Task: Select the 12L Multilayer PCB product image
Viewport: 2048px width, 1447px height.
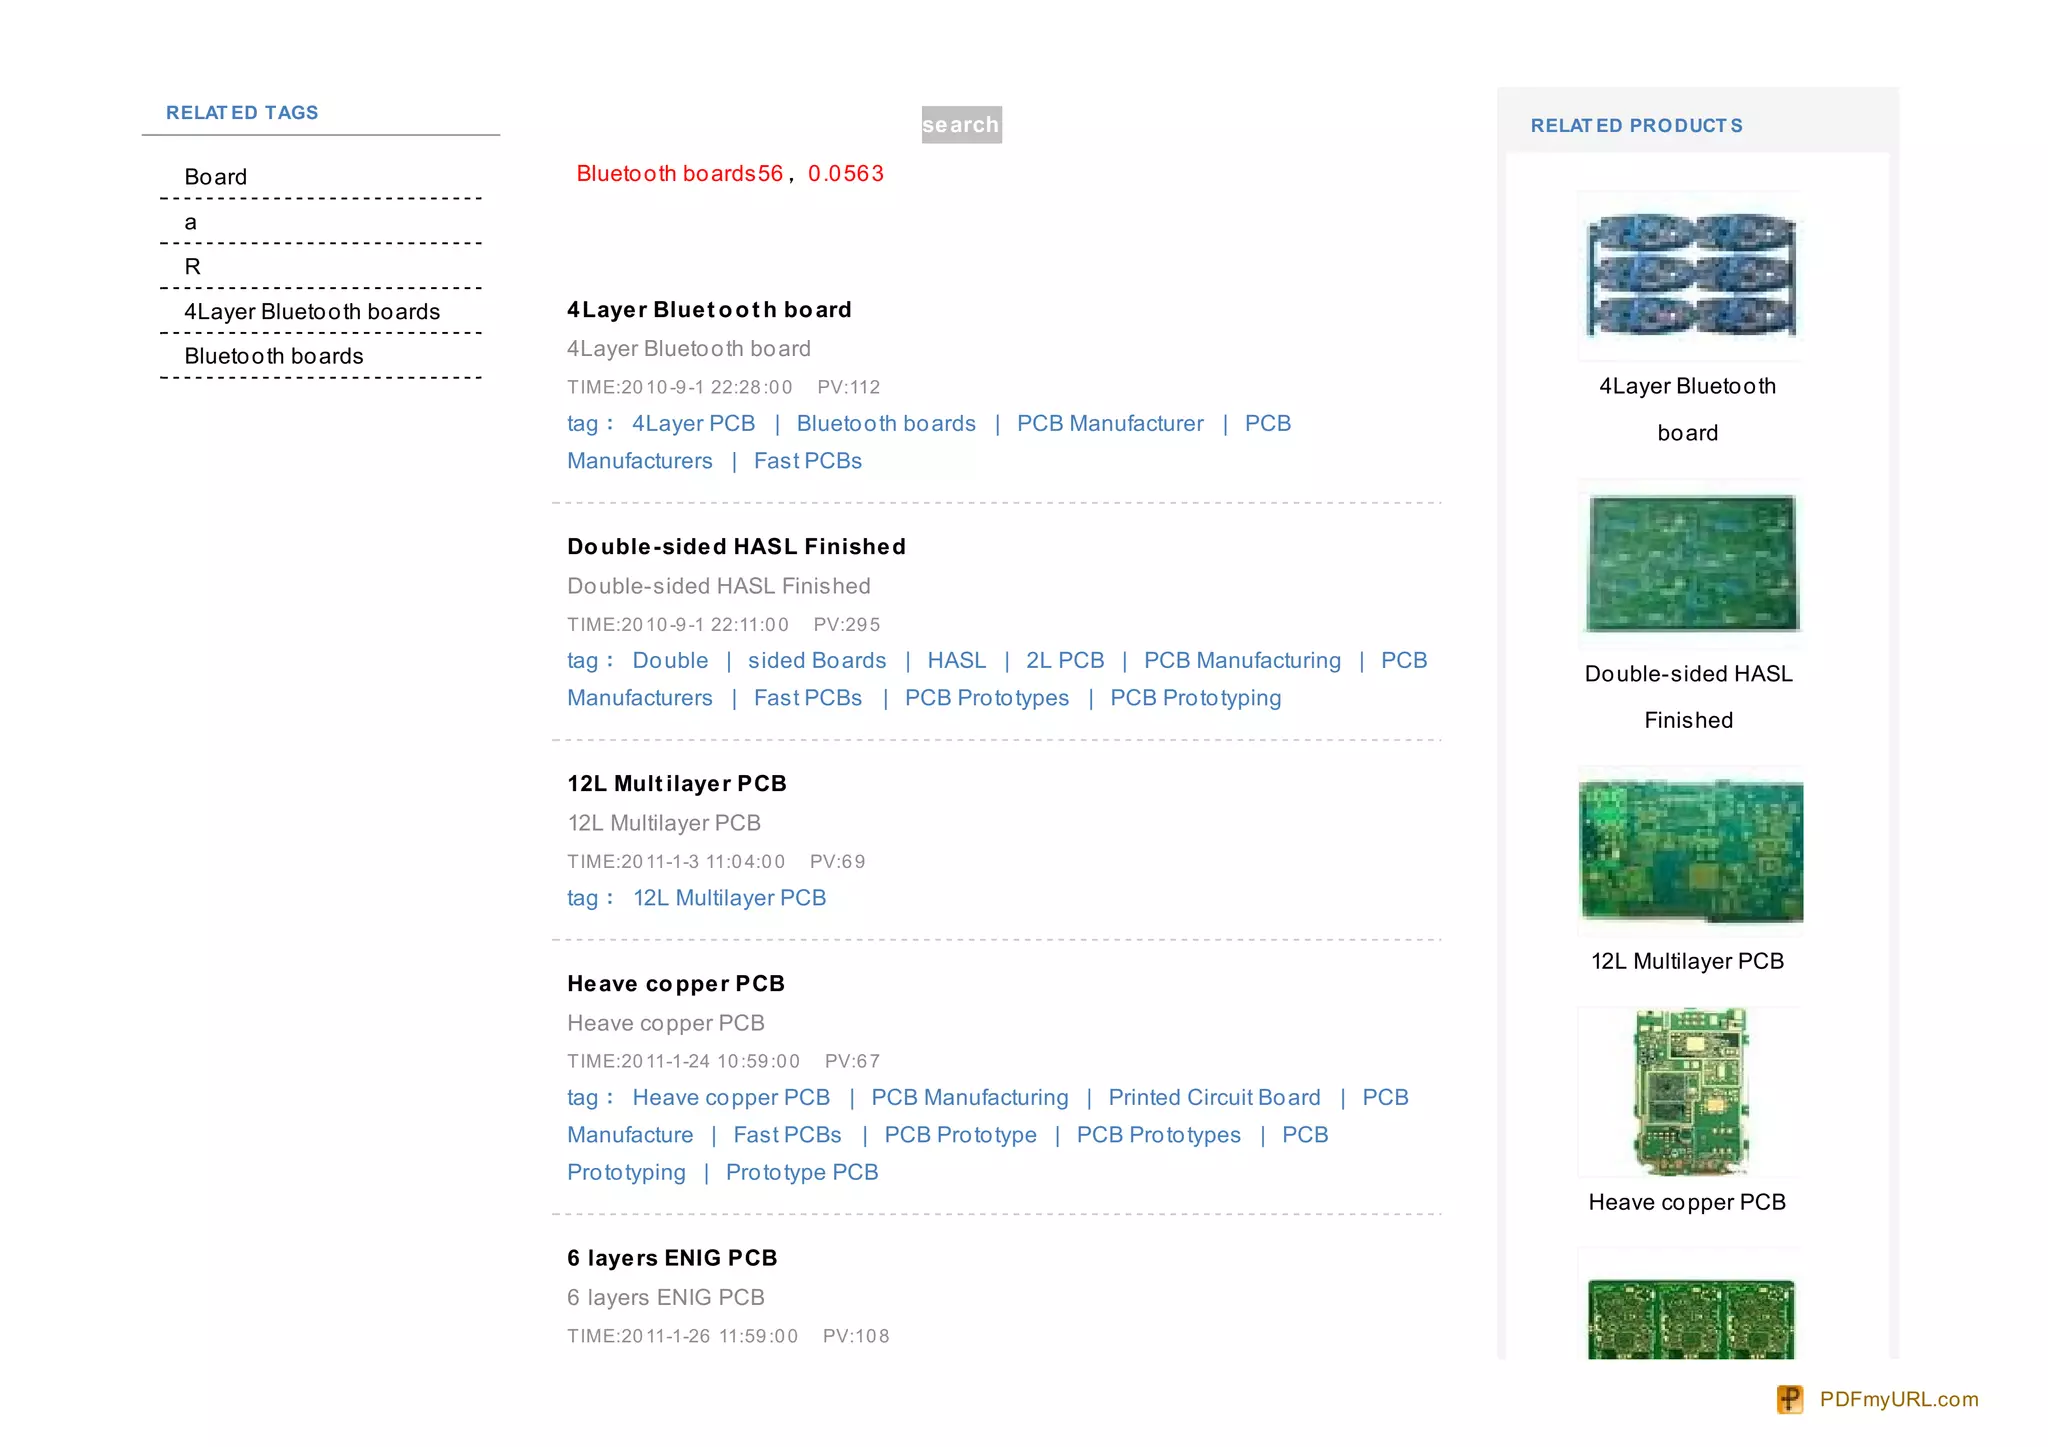Action: pos(1690,851)
